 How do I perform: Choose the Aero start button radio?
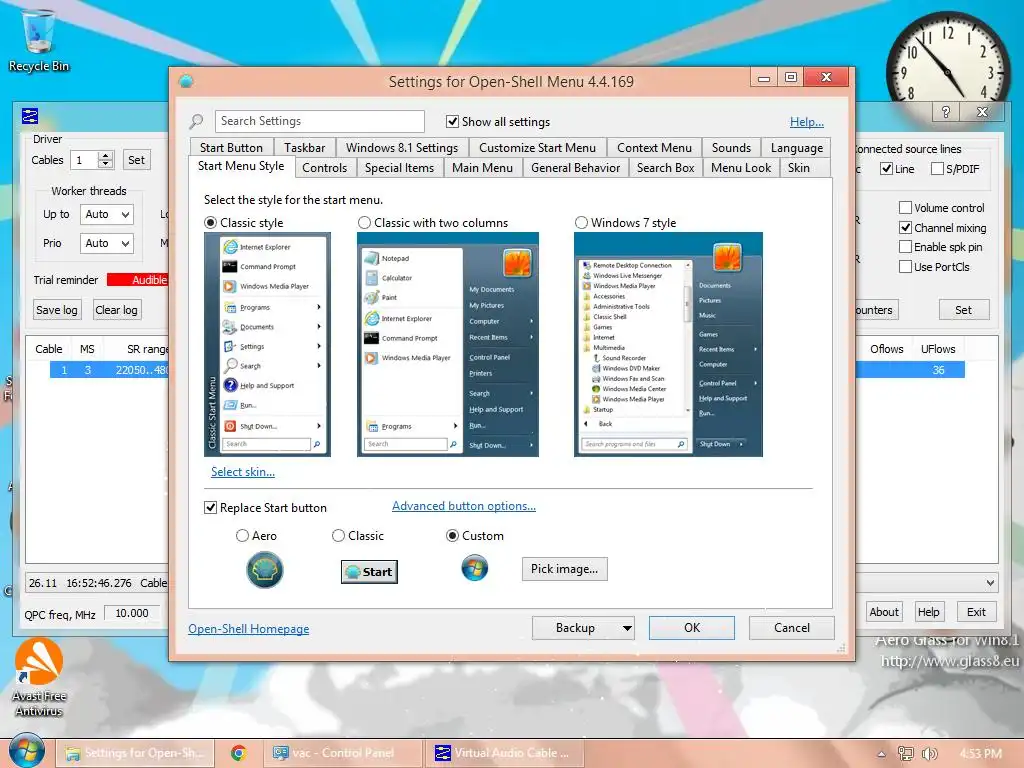click(242, 536)
